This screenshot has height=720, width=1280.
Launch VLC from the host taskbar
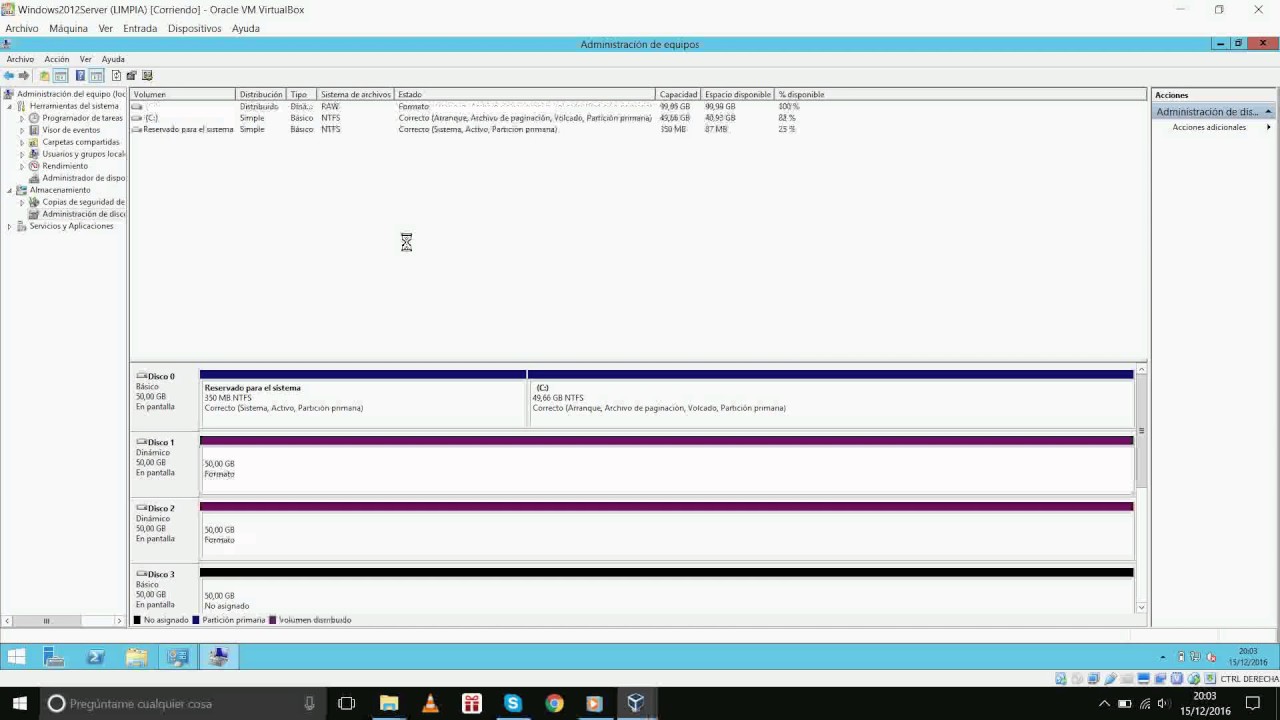coord(430,704)
